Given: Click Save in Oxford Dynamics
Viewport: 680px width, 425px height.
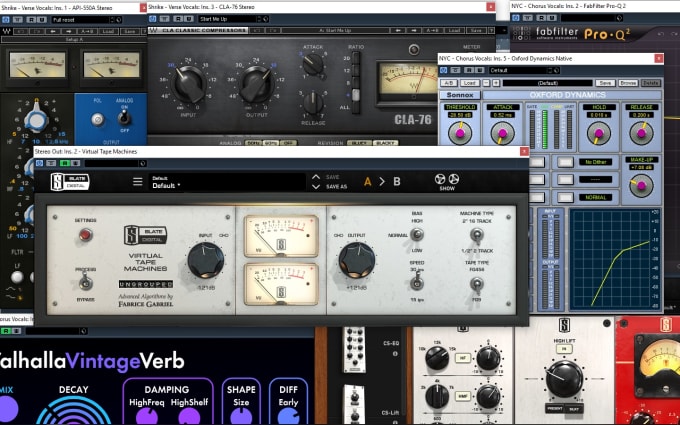Looking at the screenshot, I should (605, 83).
